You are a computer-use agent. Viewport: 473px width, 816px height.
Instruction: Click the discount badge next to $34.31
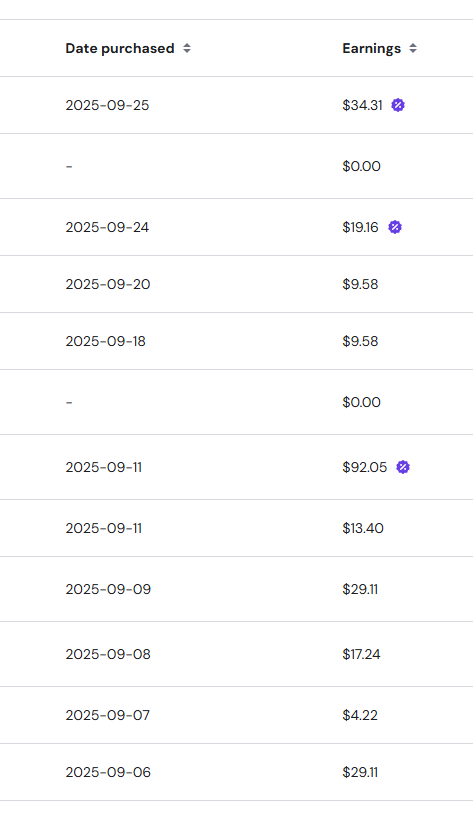398,105
